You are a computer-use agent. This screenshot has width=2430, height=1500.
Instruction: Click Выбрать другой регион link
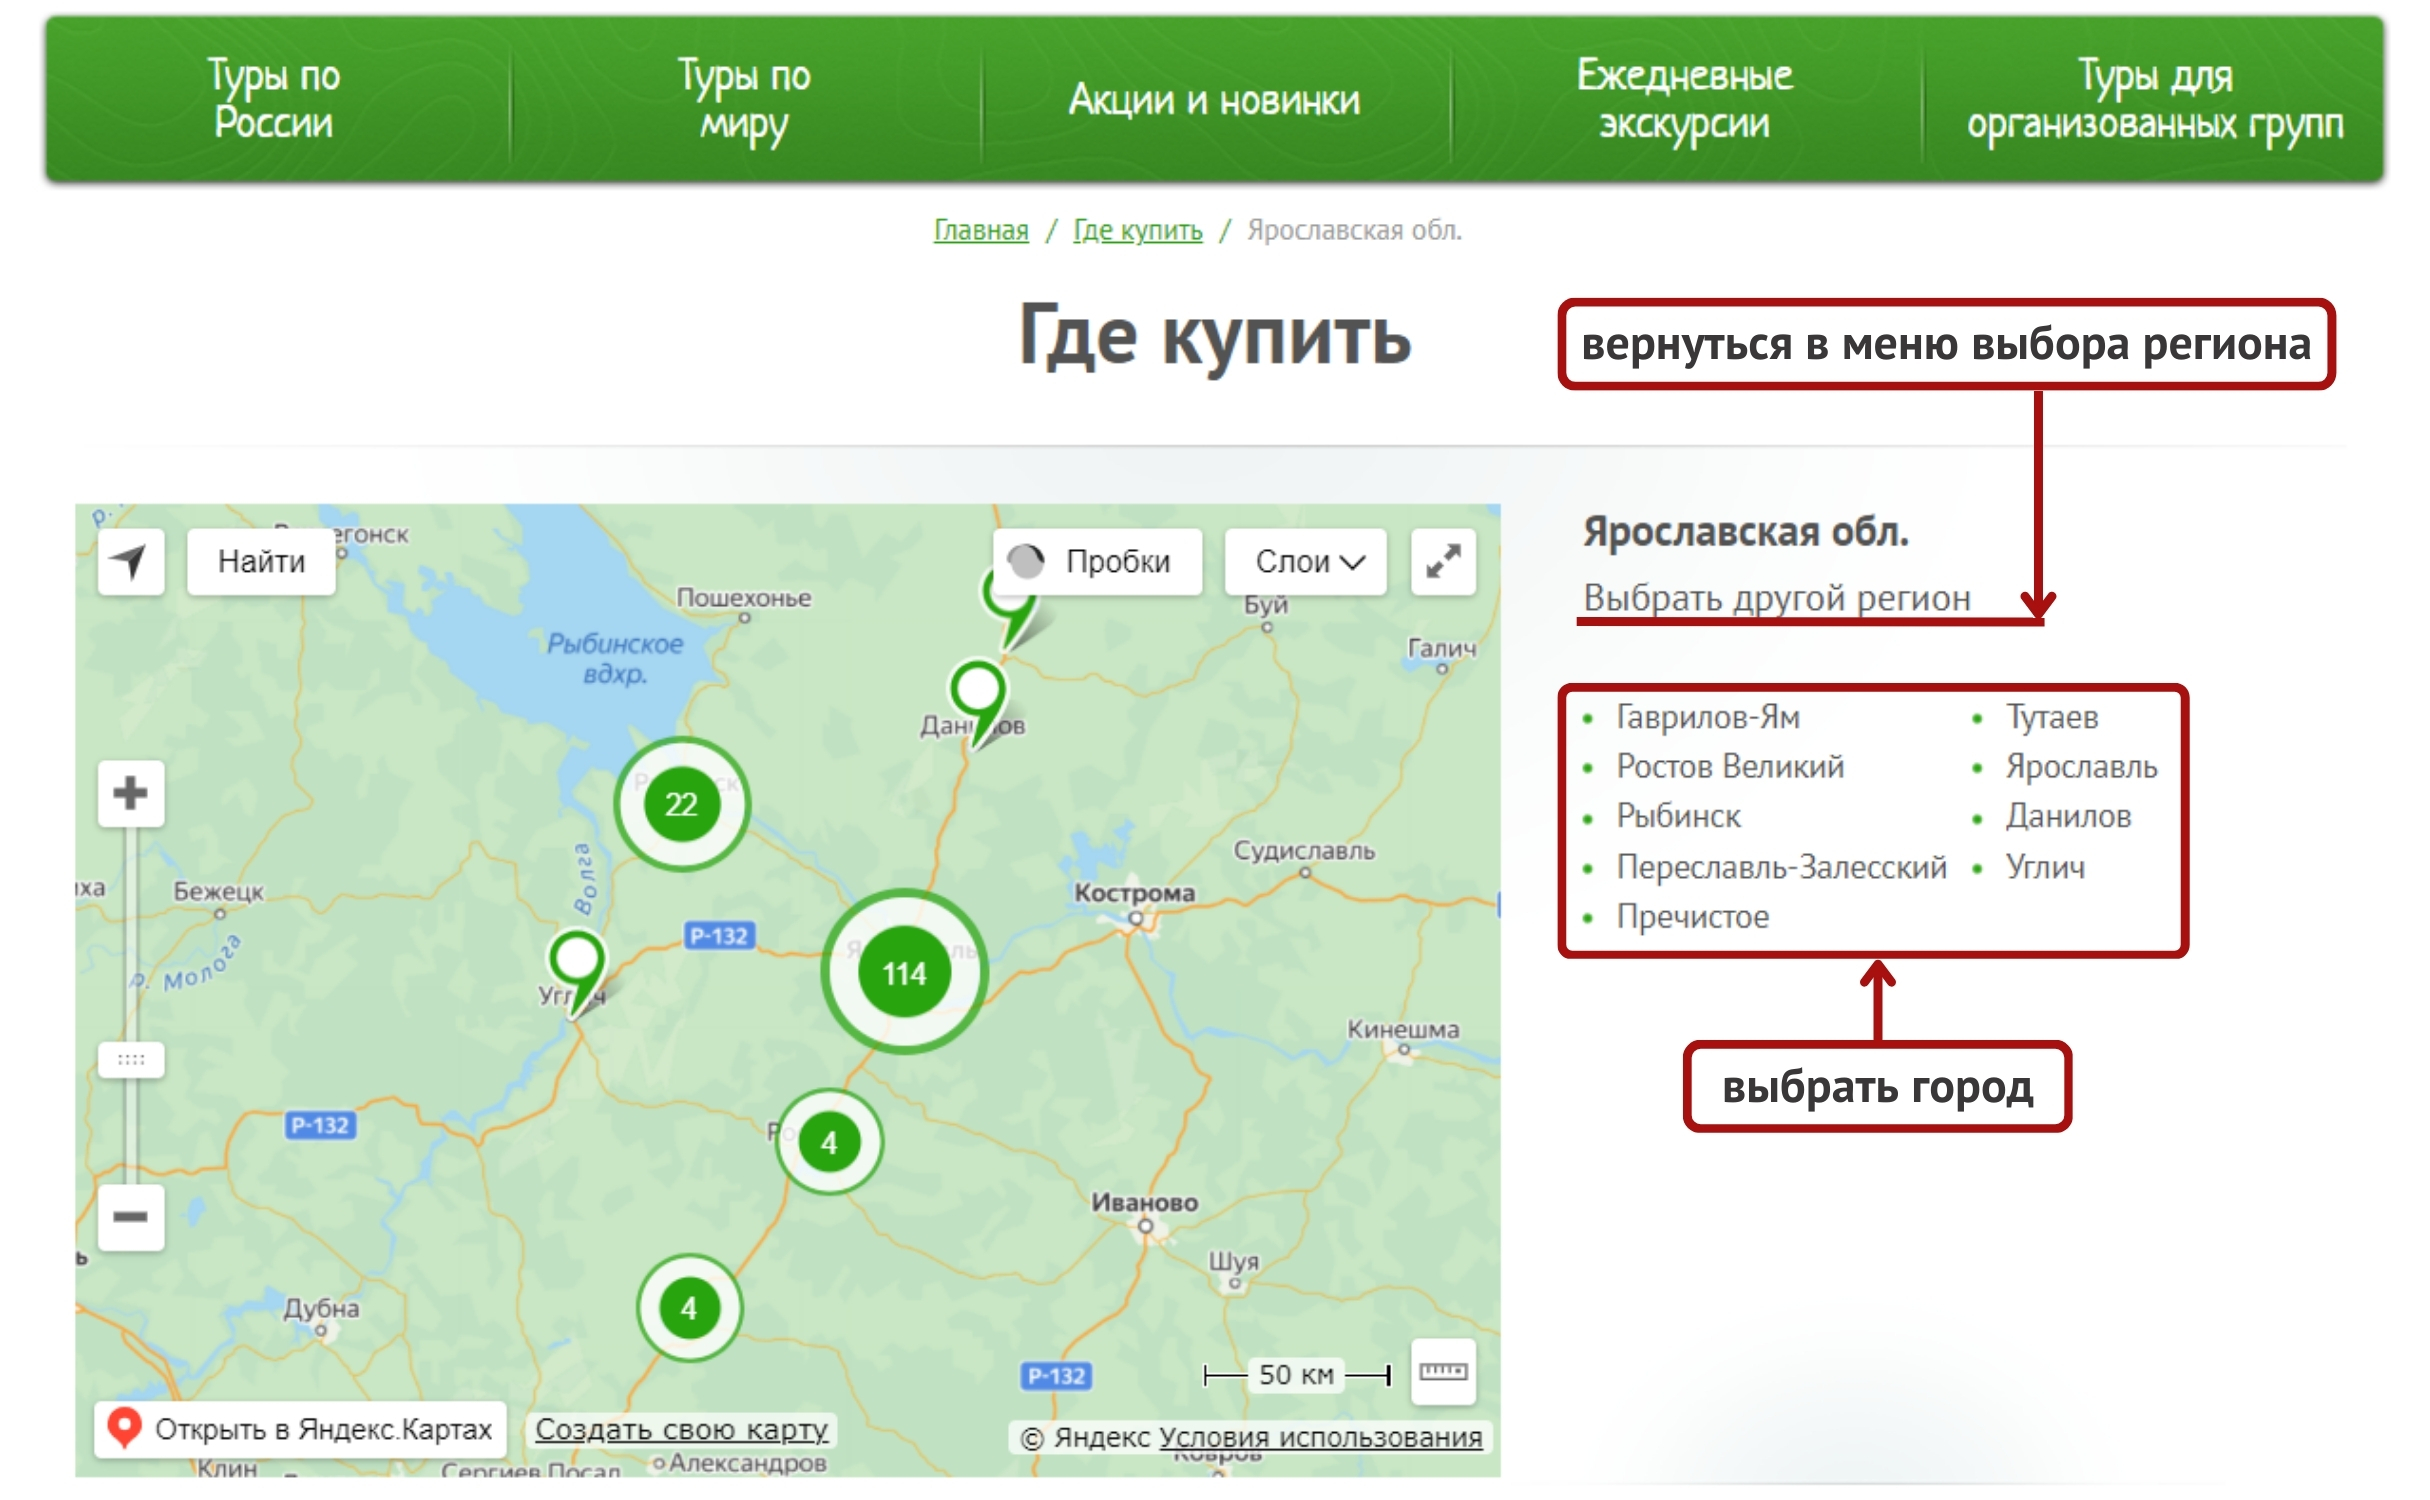tap(1776, 598)
